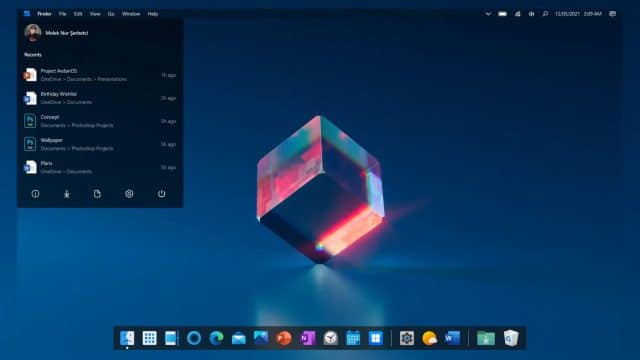Launch Word from the dock
Image resolution: width=640 pixels, height=360 pixels.
click(x=452, y=338)
